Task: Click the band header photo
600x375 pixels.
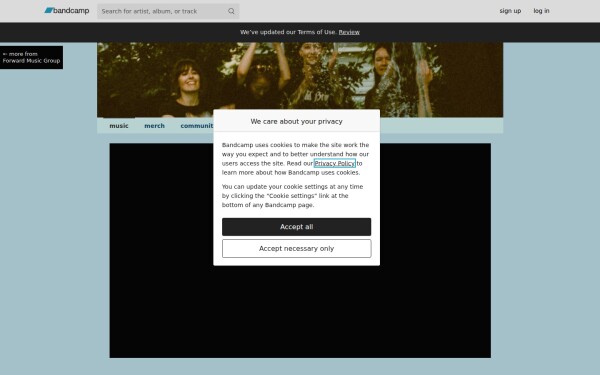Action: pos(300,80)
